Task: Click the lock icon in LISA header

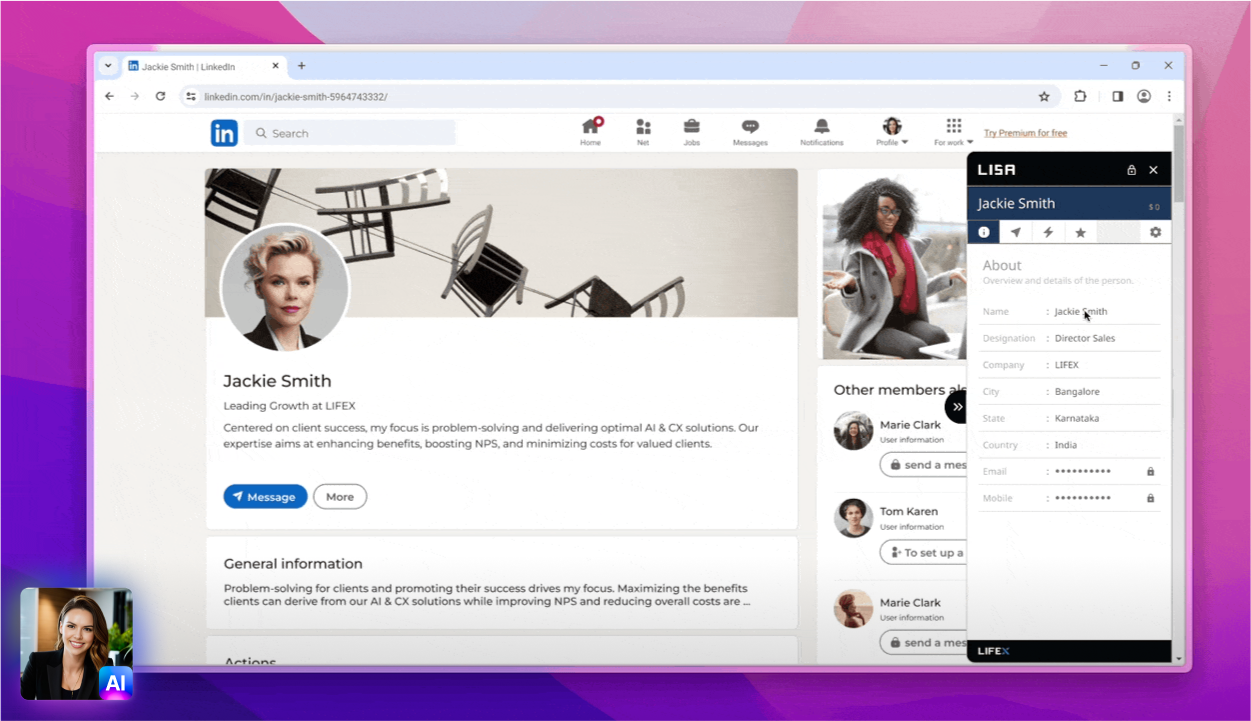Action: click(1131, 170)
